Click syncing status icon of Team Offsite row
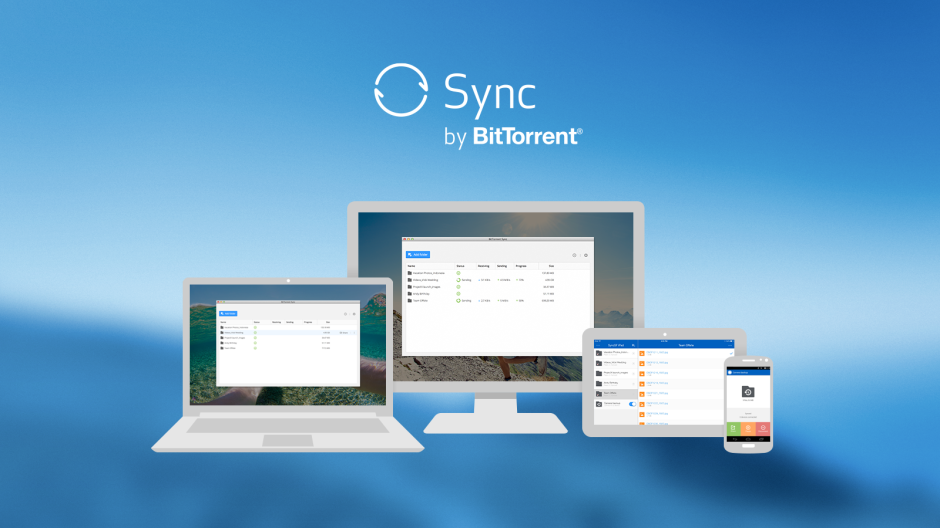Viewport: 940px width, 528px height. pos(459,300)
